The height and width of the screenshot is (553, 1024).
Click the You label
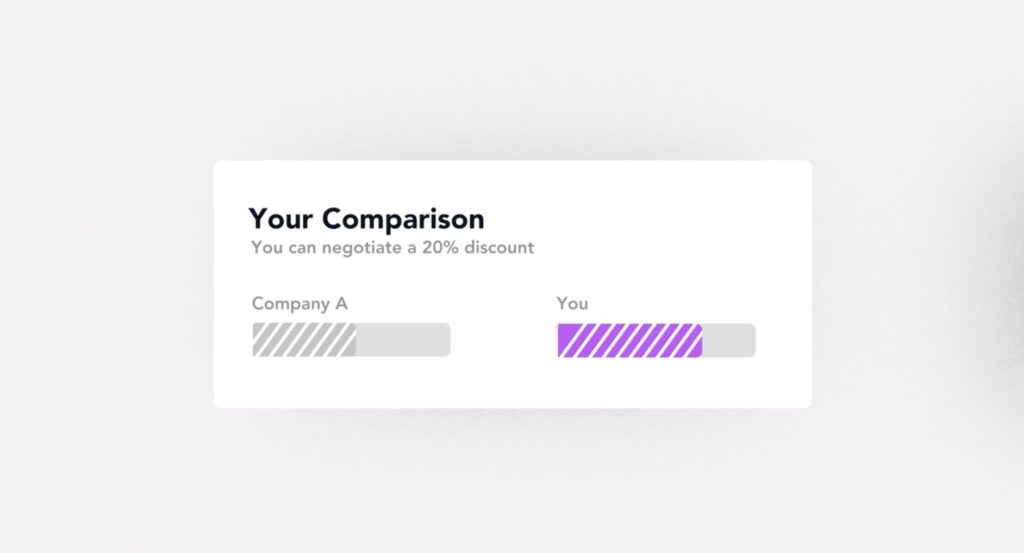point(572,304)
